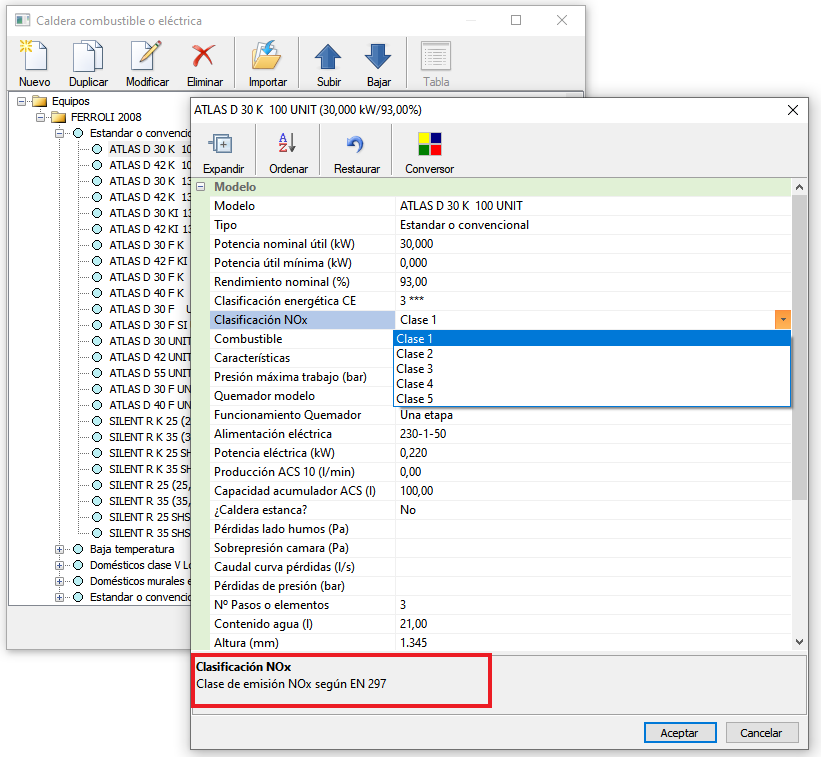Click the Tipo value Estandar o convencional
The height and width of the screenshot is (757, 821).
coord(464,225)
